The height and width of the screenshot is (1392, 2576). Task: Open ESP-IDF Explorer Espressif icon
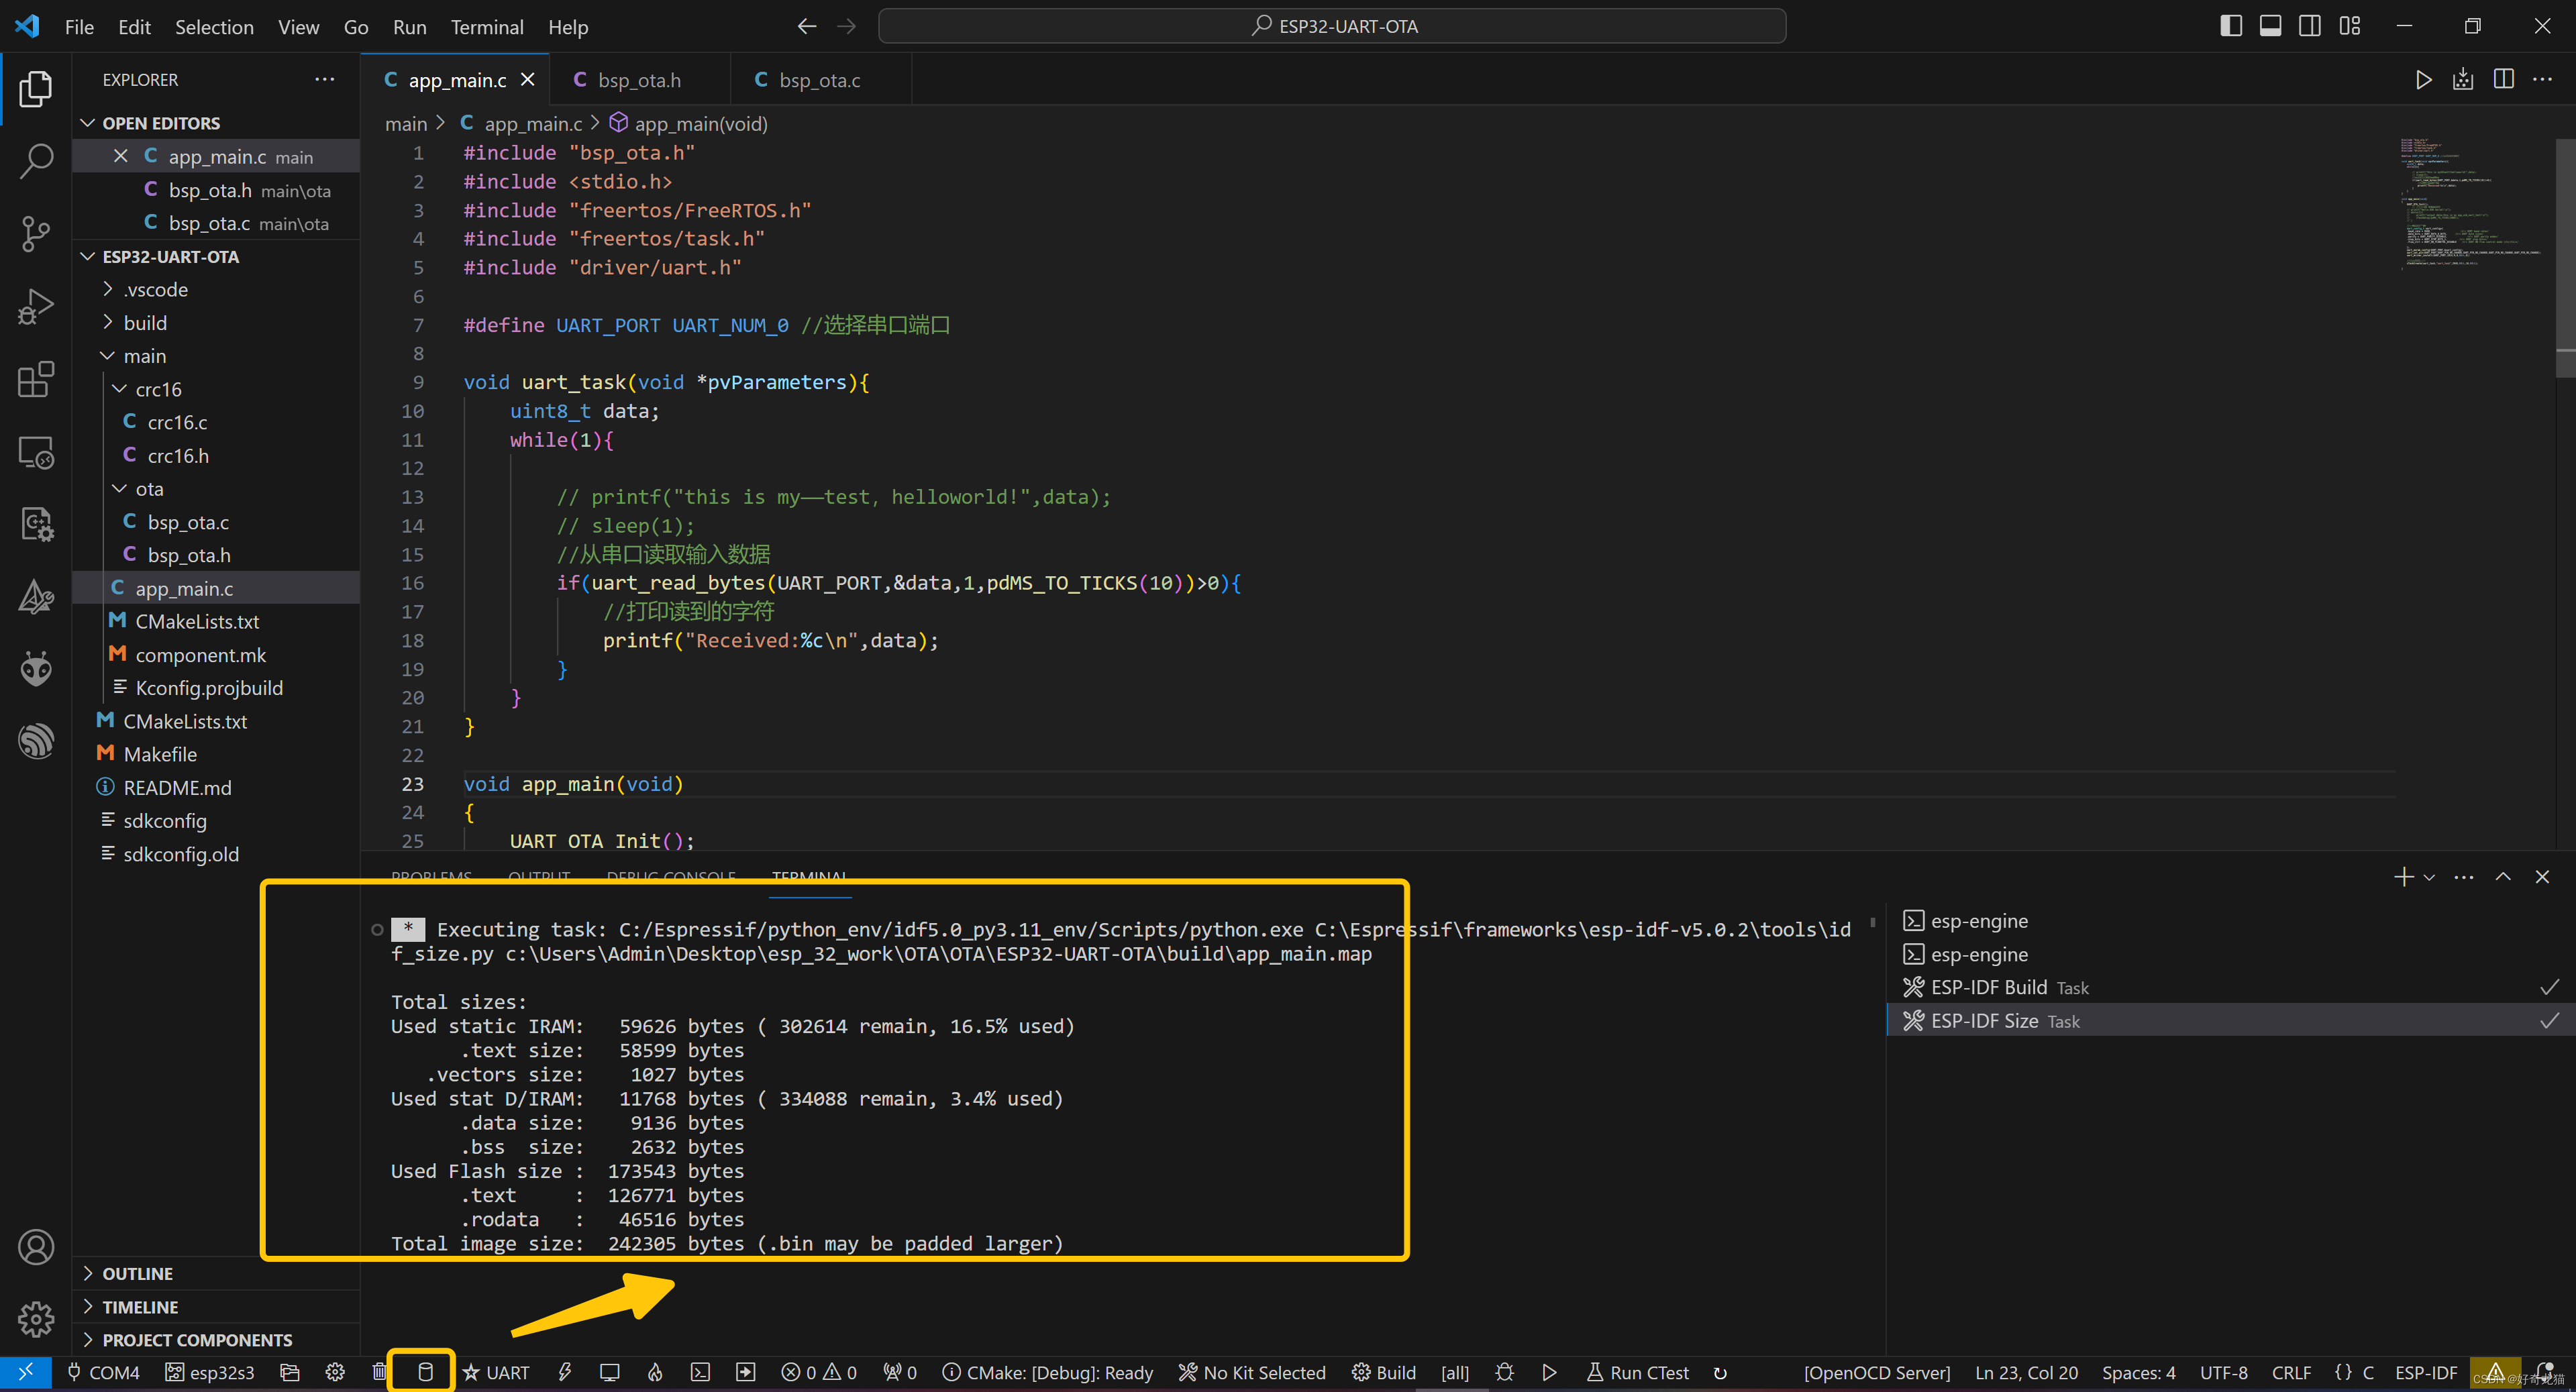[x=36, y=741]
